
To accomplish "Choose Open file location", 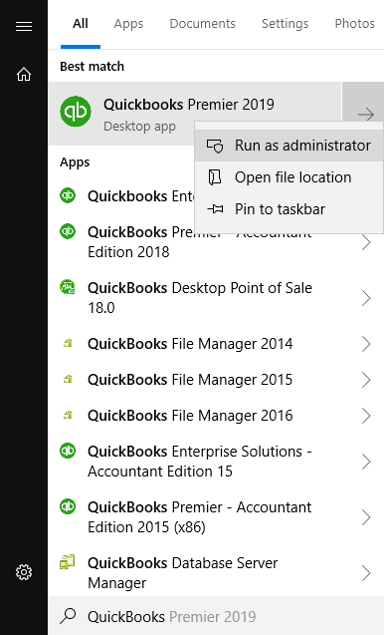I will 289,177.
